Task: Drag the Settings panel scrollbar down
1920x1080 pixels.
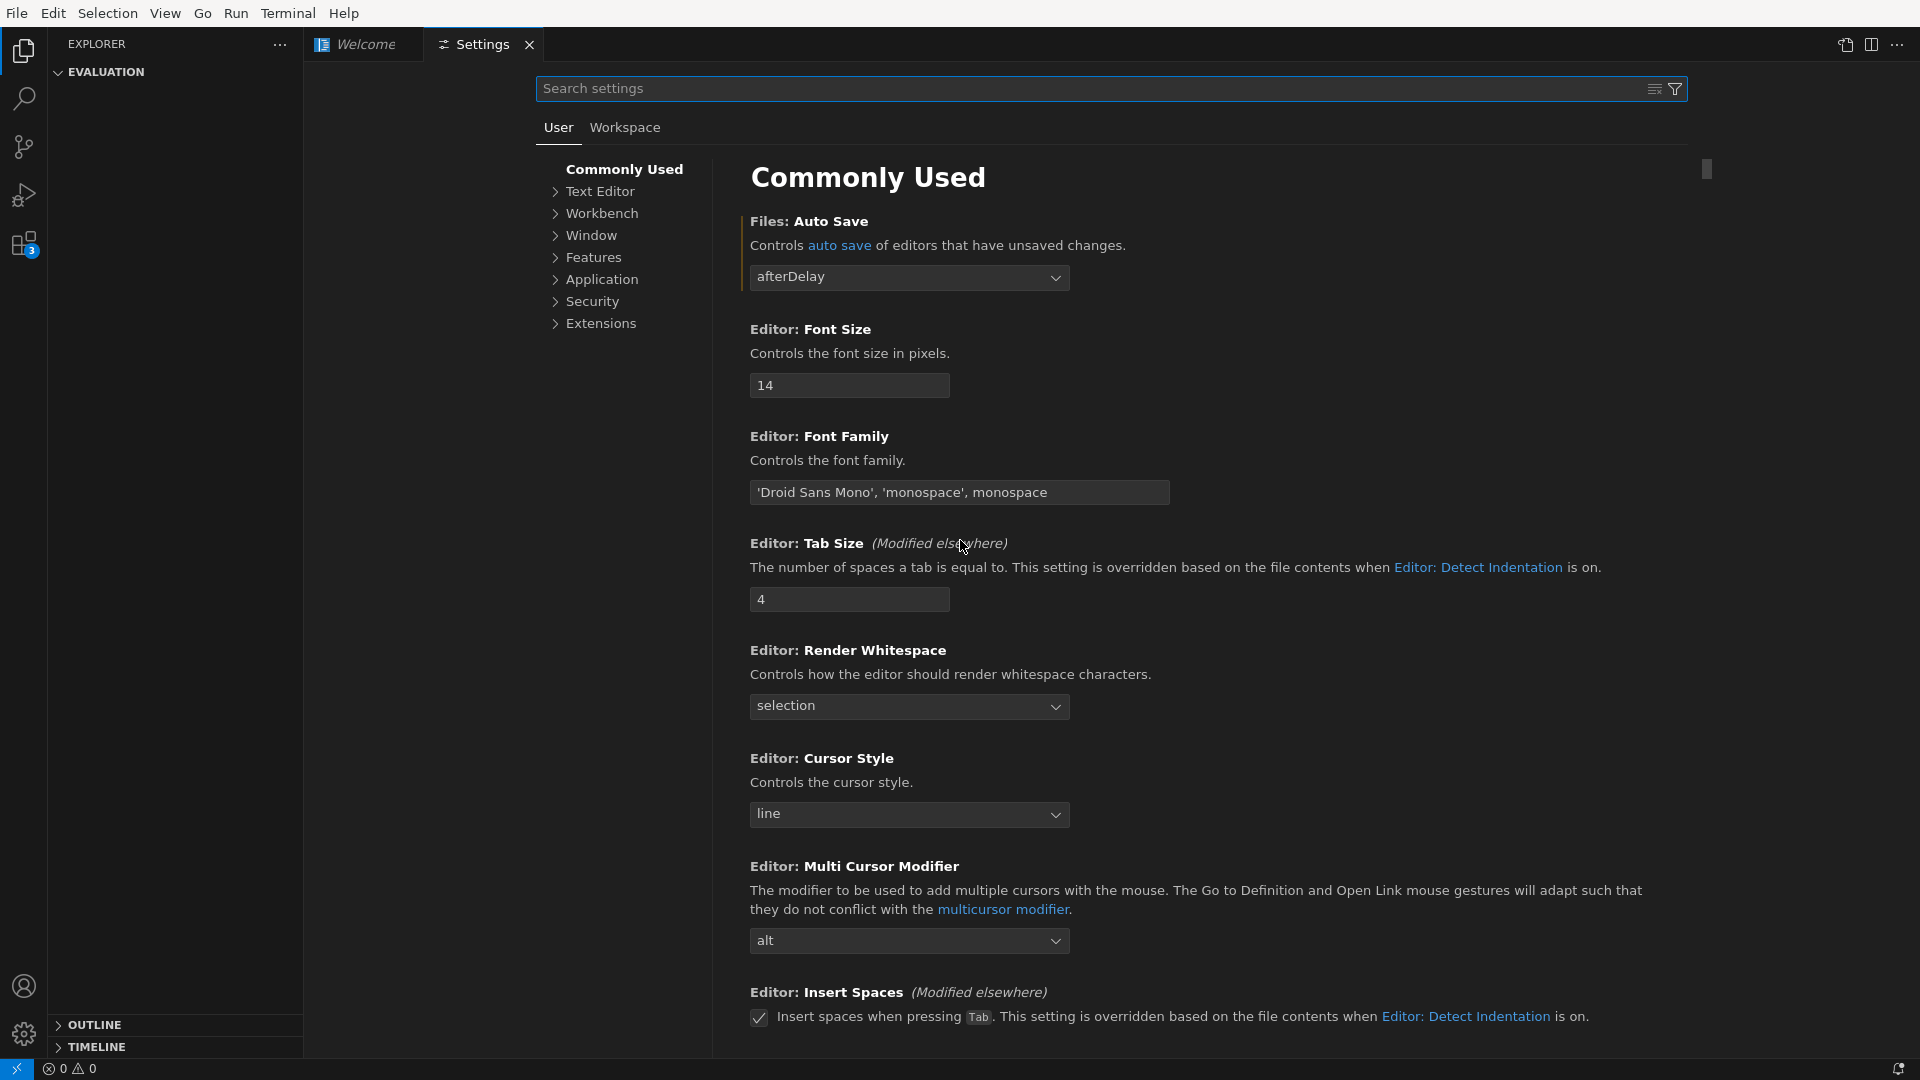Action: click(x=1705, y=169)
